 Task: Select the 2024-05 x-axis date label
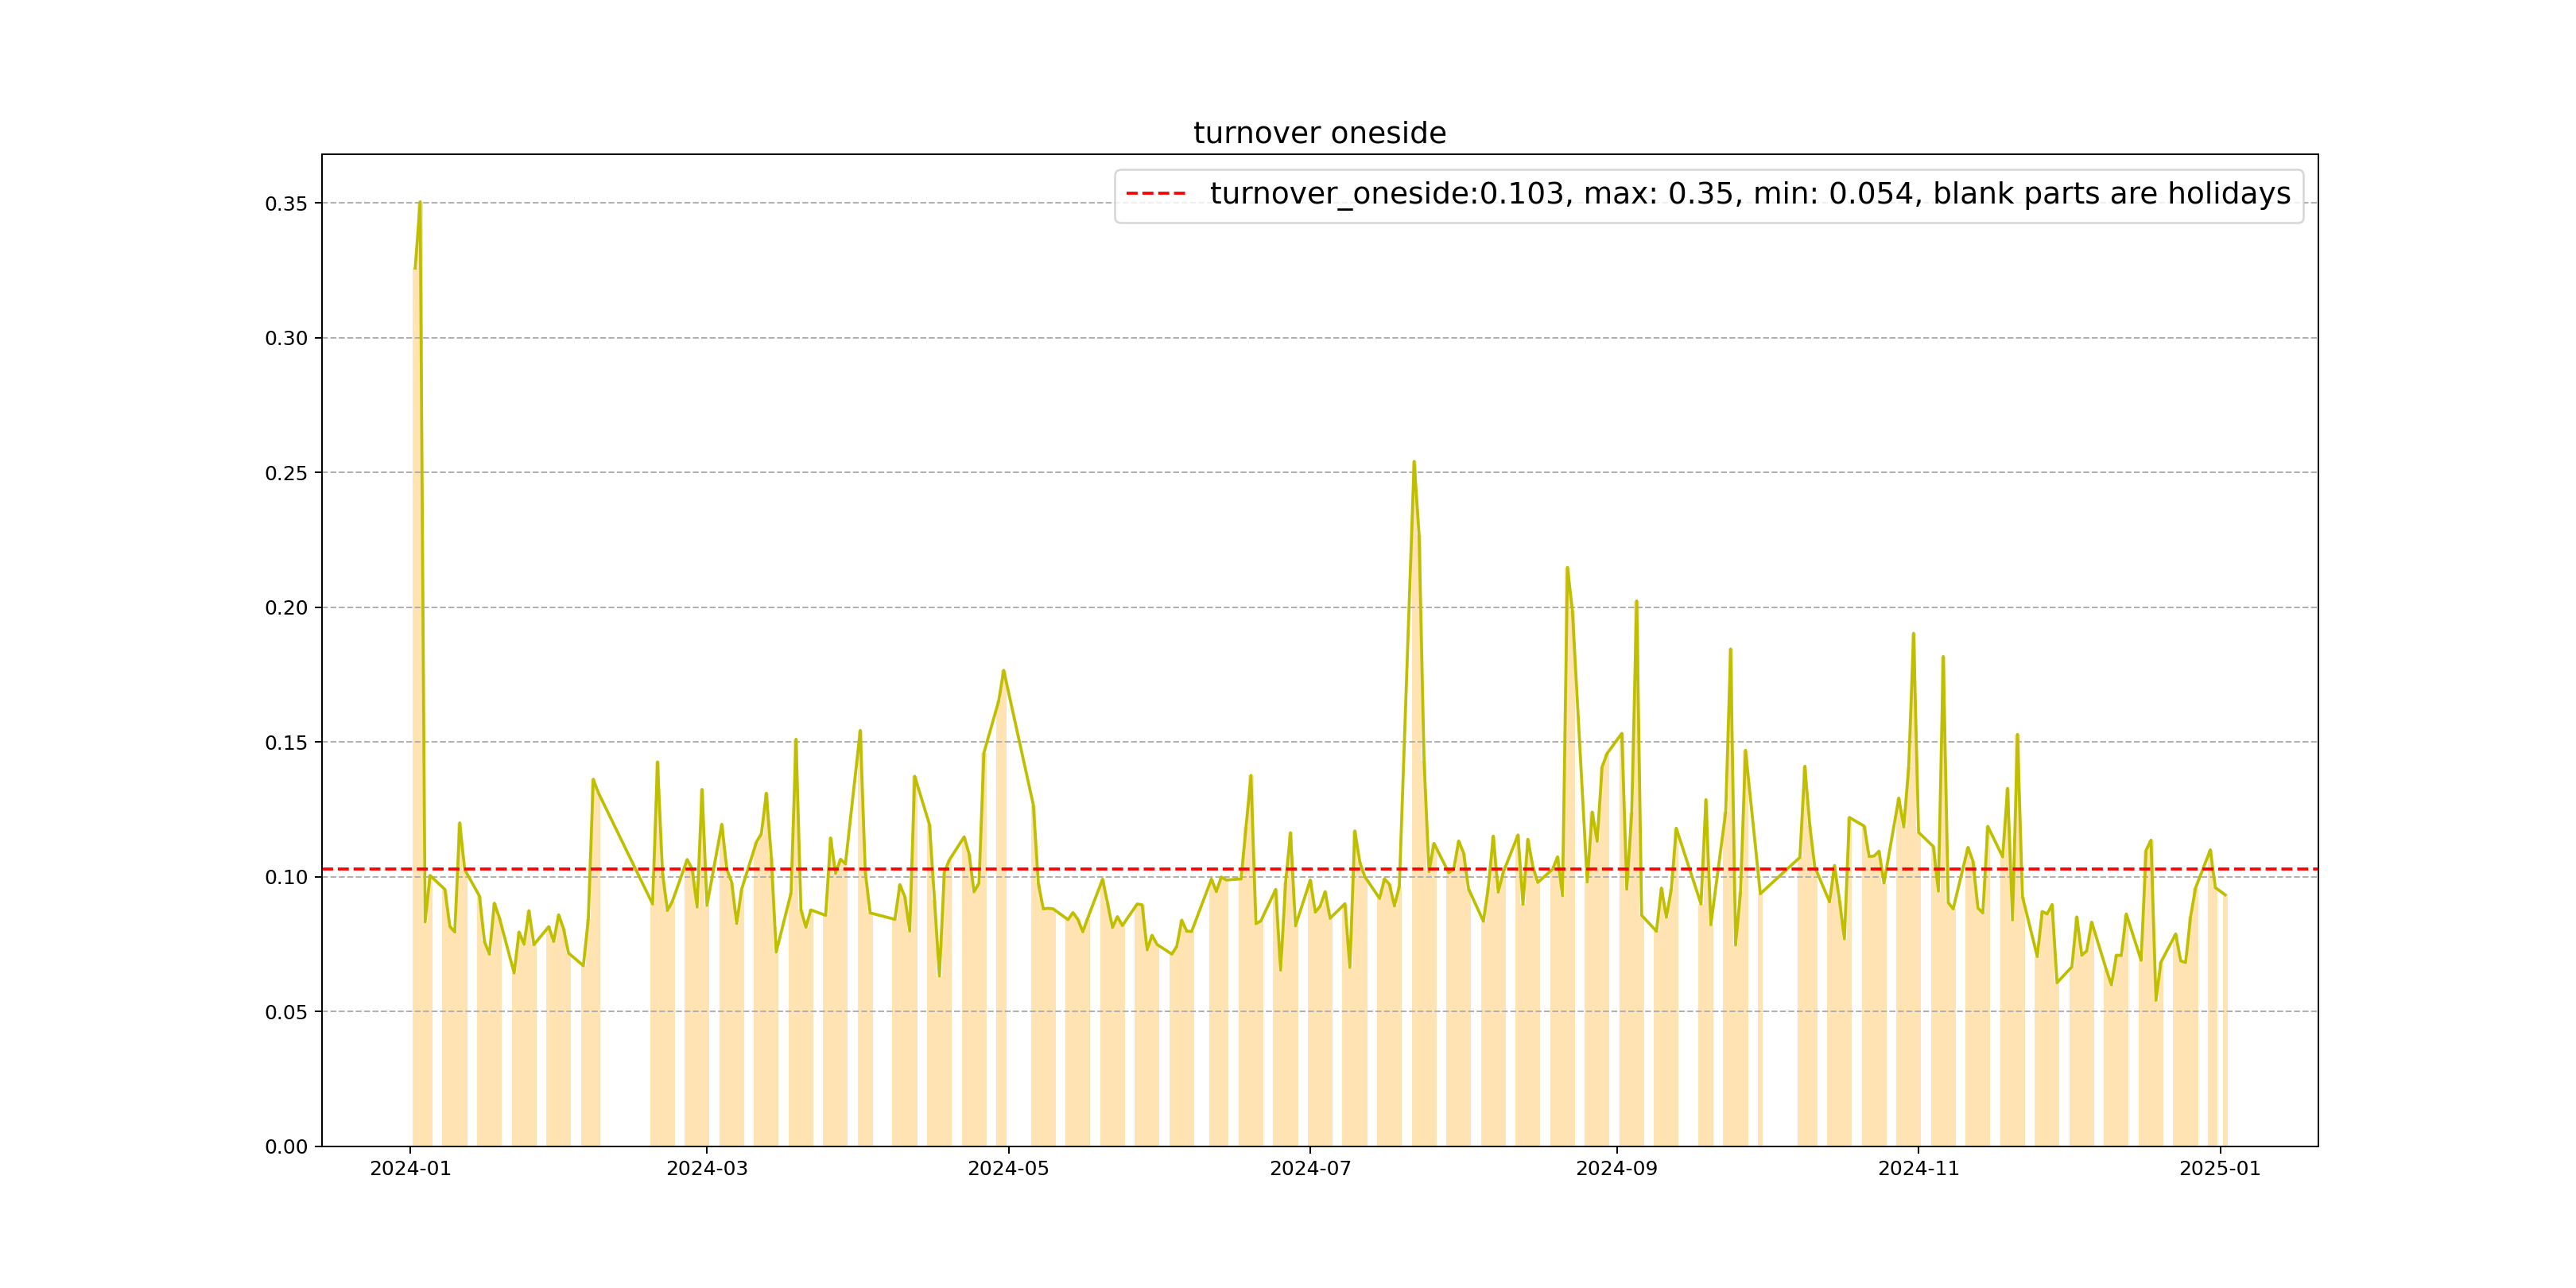(x=1008, y=1169)
